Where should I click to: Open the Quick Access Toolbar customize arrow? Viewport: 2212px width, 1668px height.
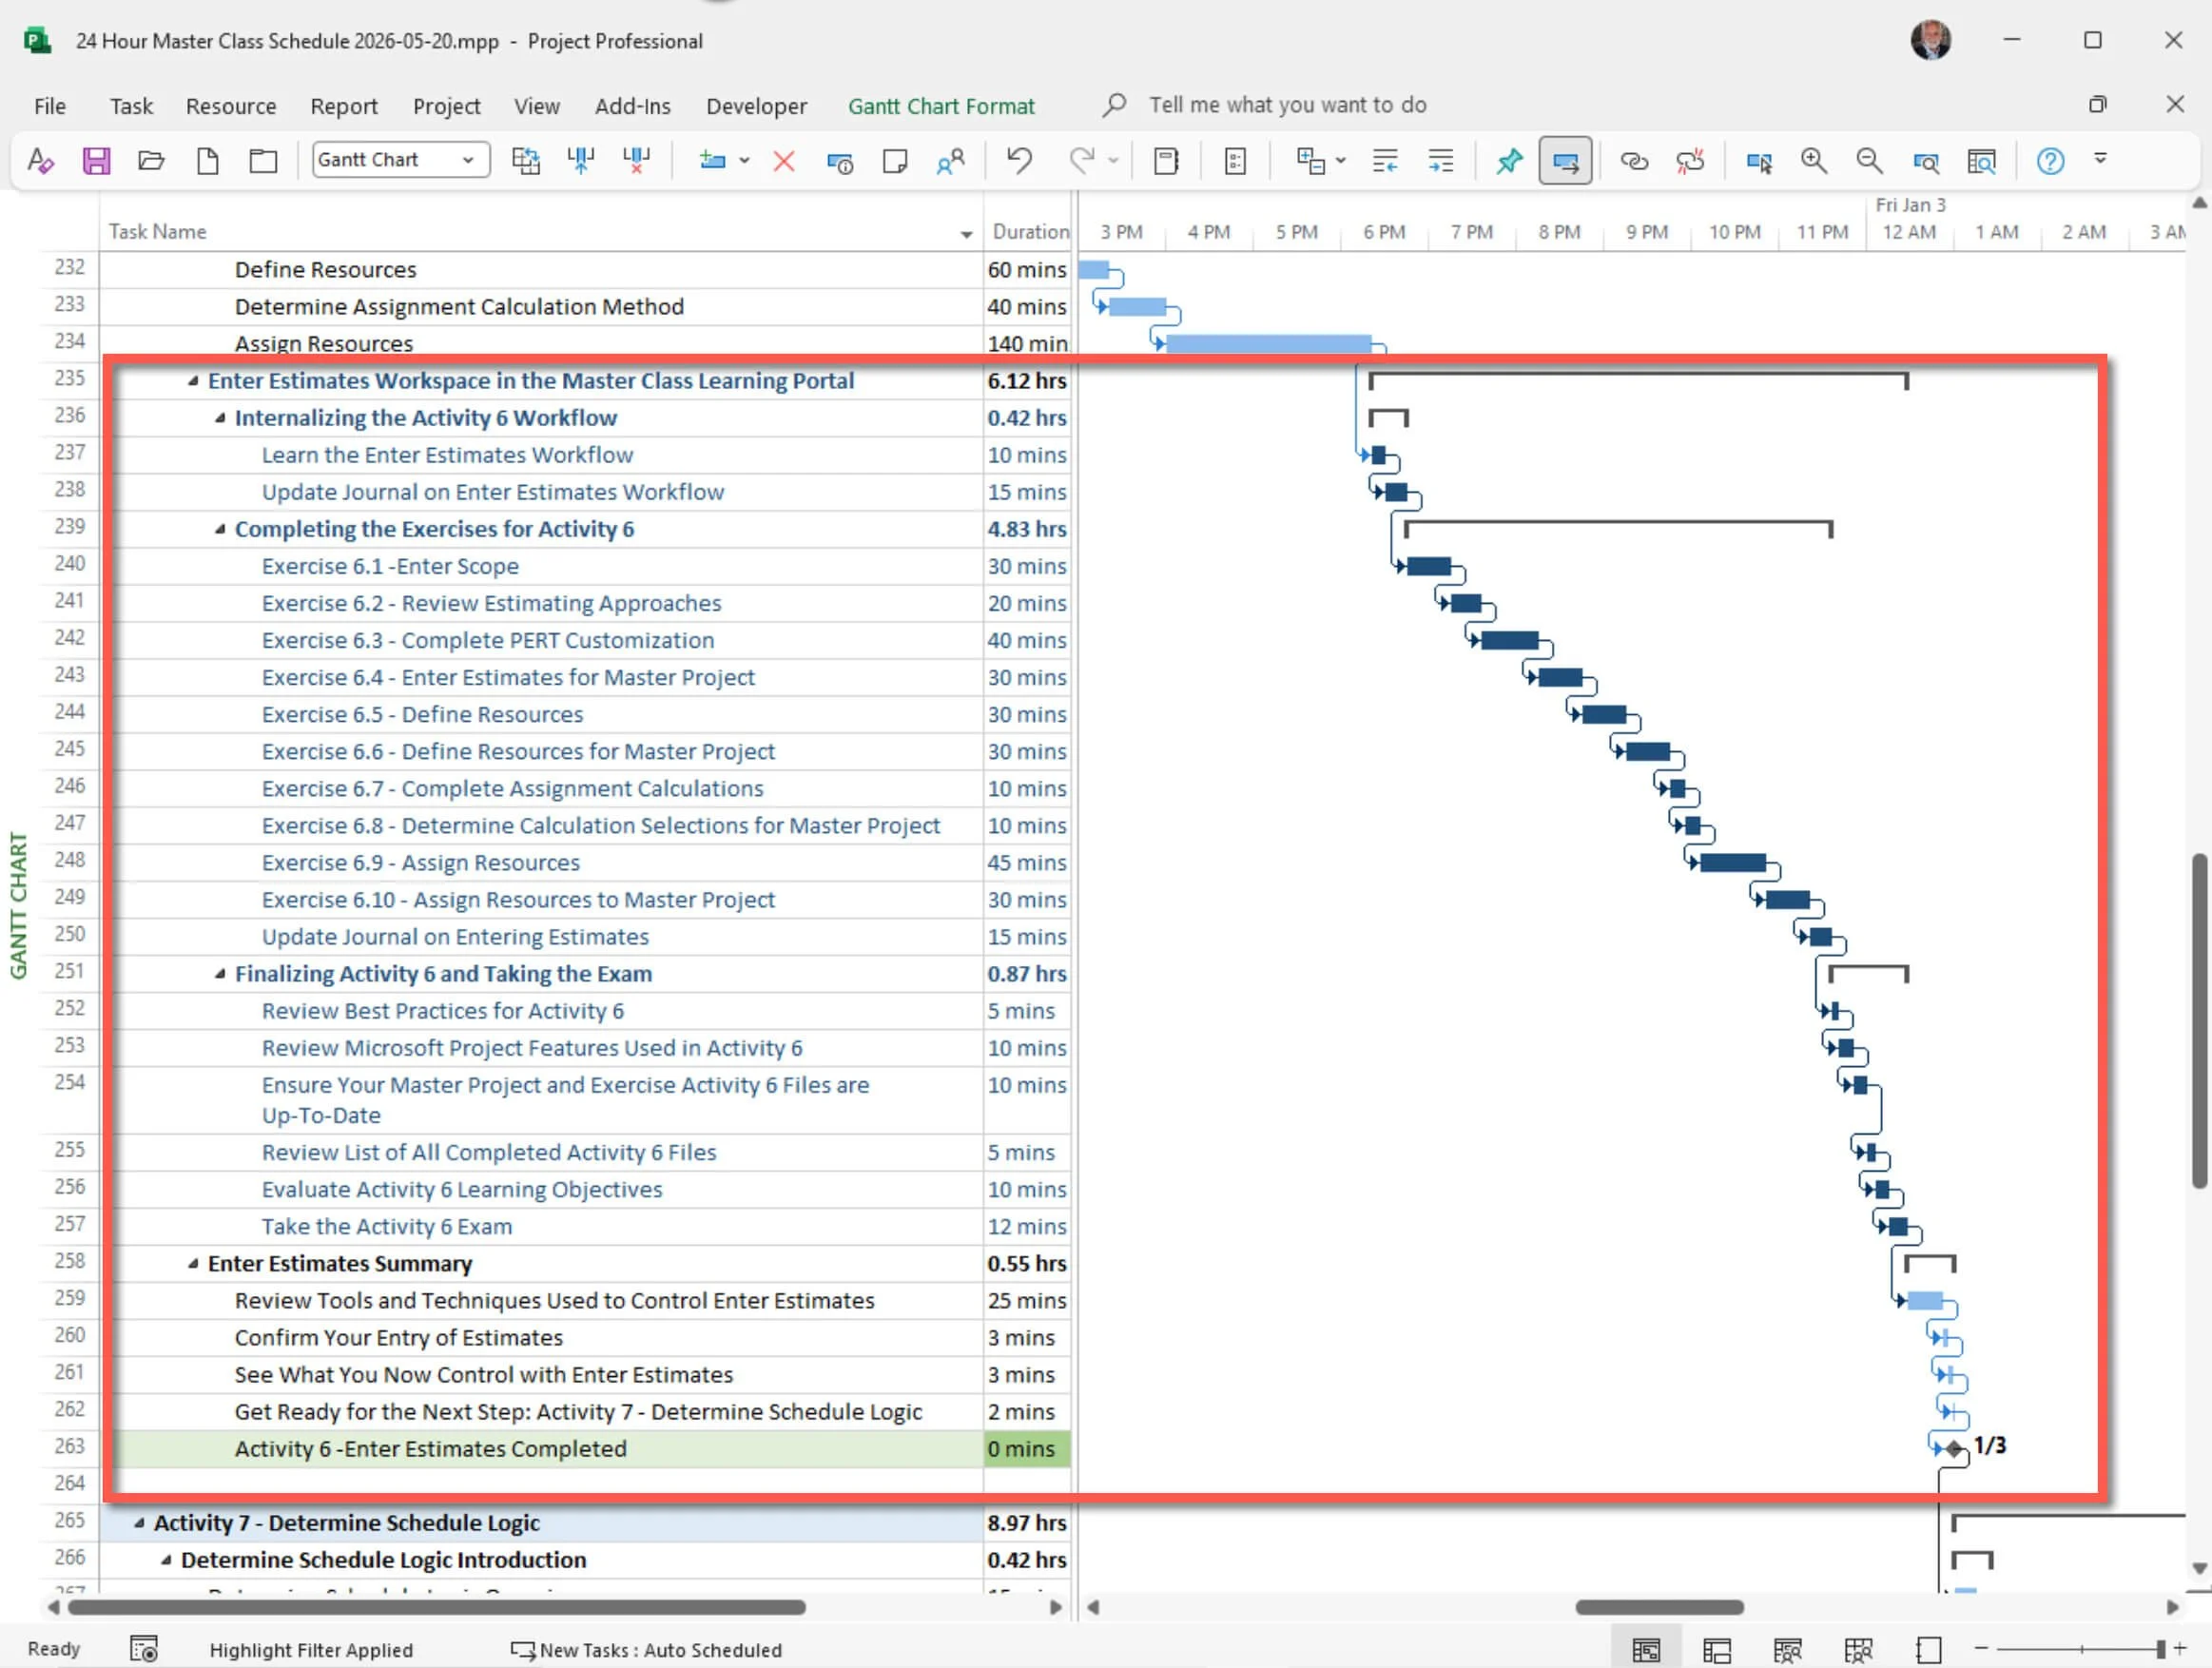(2100, 158)
